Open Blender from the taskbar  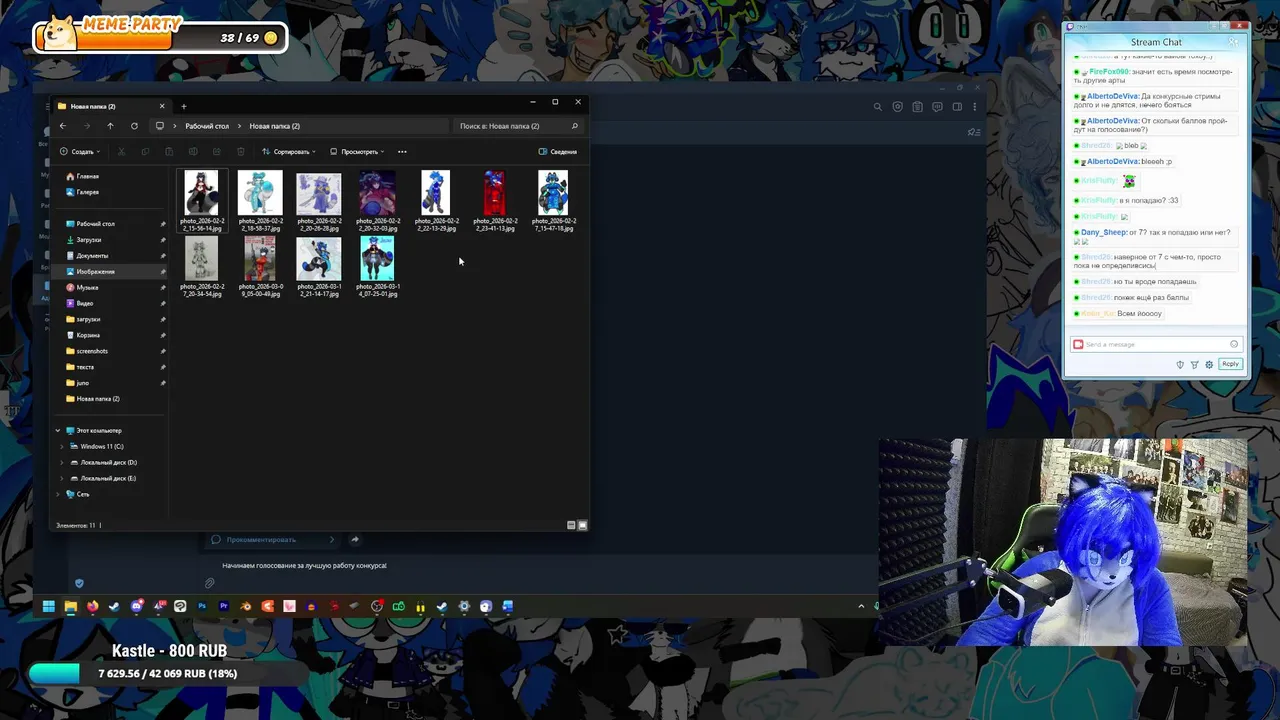point(246,606)
